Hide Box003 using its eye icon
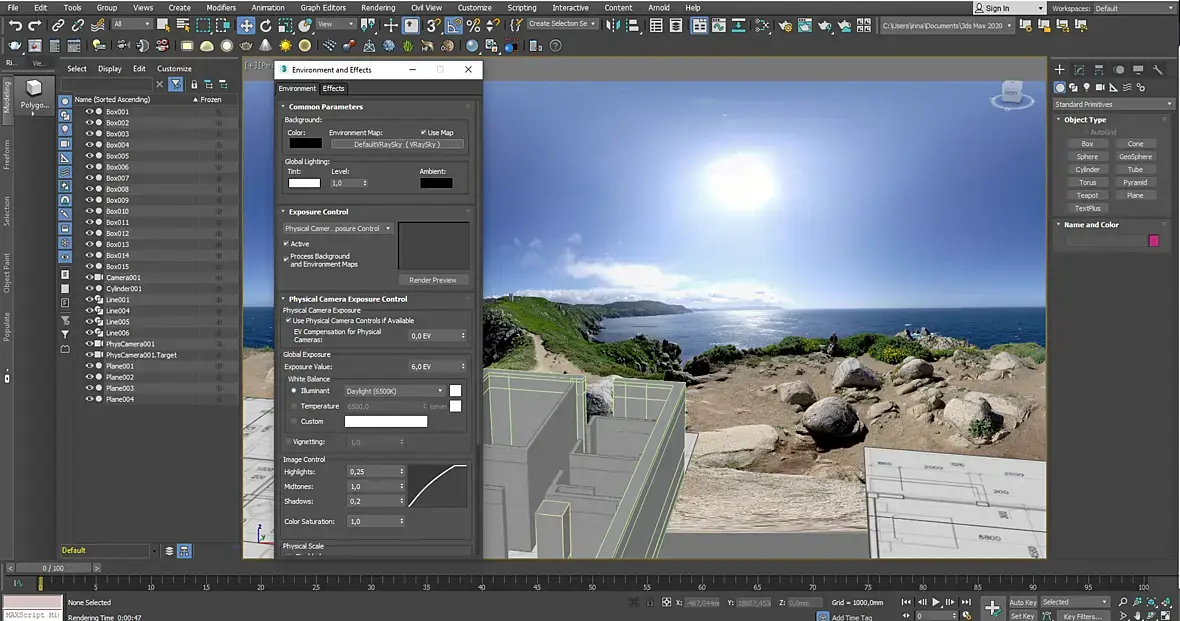Viewport: 1180px width, 621px height. 89,134
